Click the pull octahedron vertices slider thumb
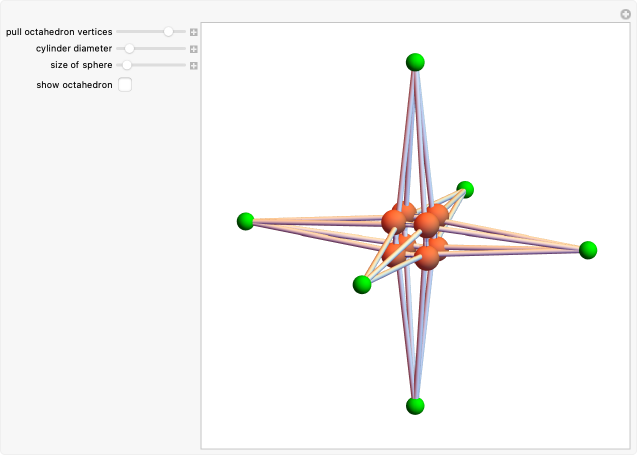The height and width of the screenshot is (456, 637). pos(168,32)
